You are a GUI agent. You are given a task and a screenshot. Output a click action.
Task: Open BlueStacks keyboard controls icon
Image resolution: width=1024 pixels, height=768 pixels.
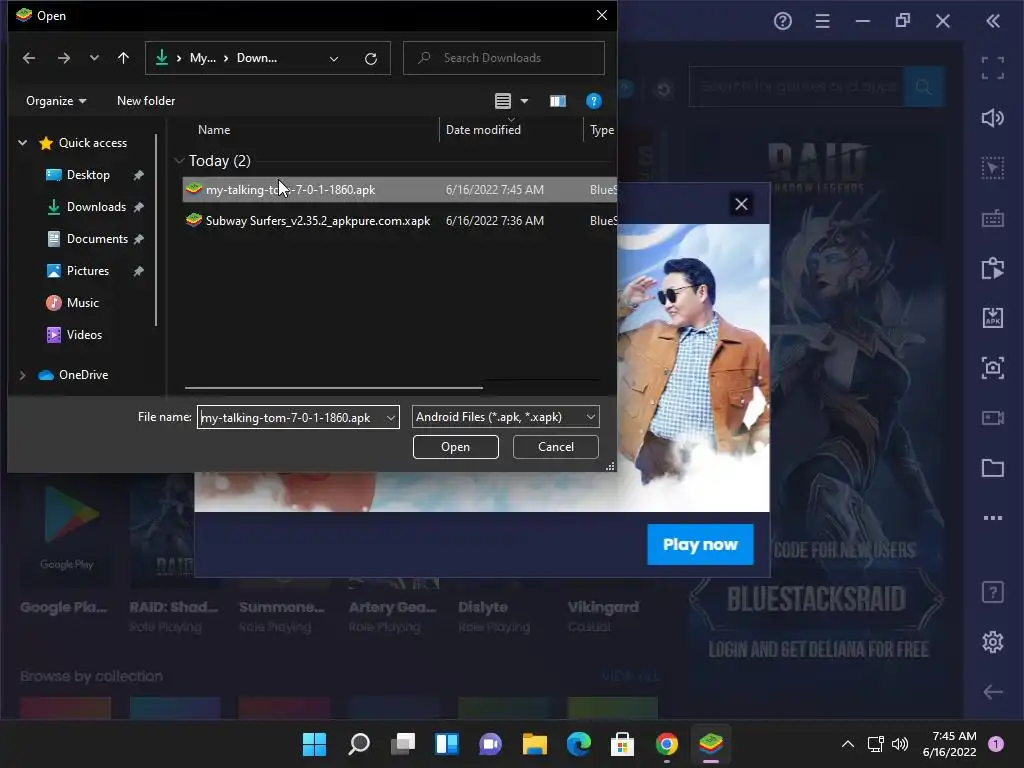992,218
